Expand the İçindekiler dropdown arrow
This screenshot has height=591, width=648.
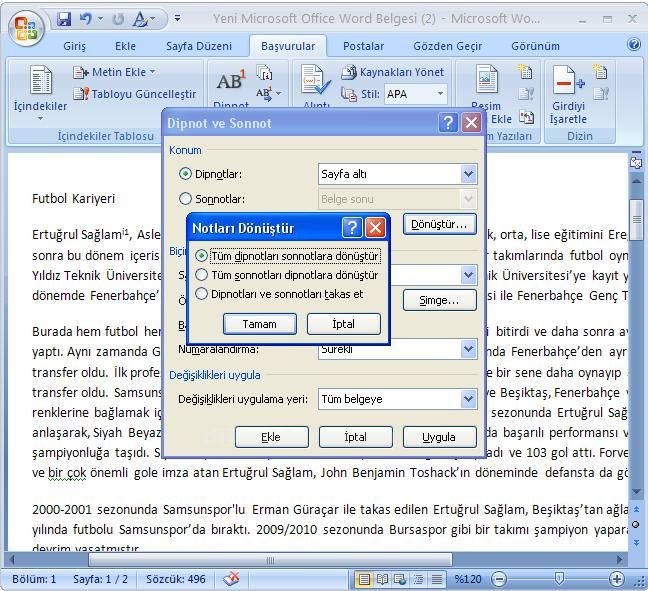pos(40,119)
